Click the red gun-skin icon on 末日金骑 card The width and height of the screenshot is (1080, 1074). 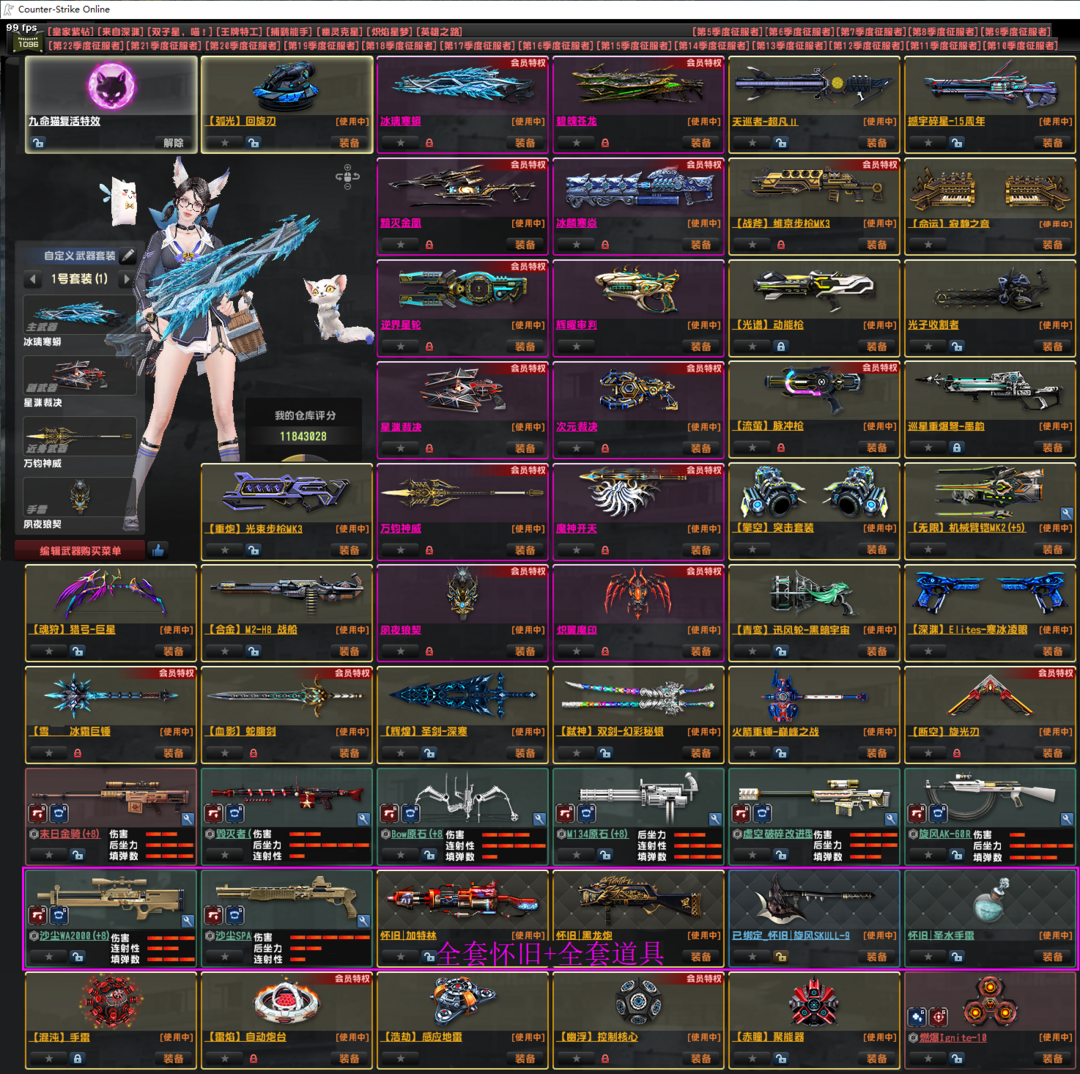[38, 814]
